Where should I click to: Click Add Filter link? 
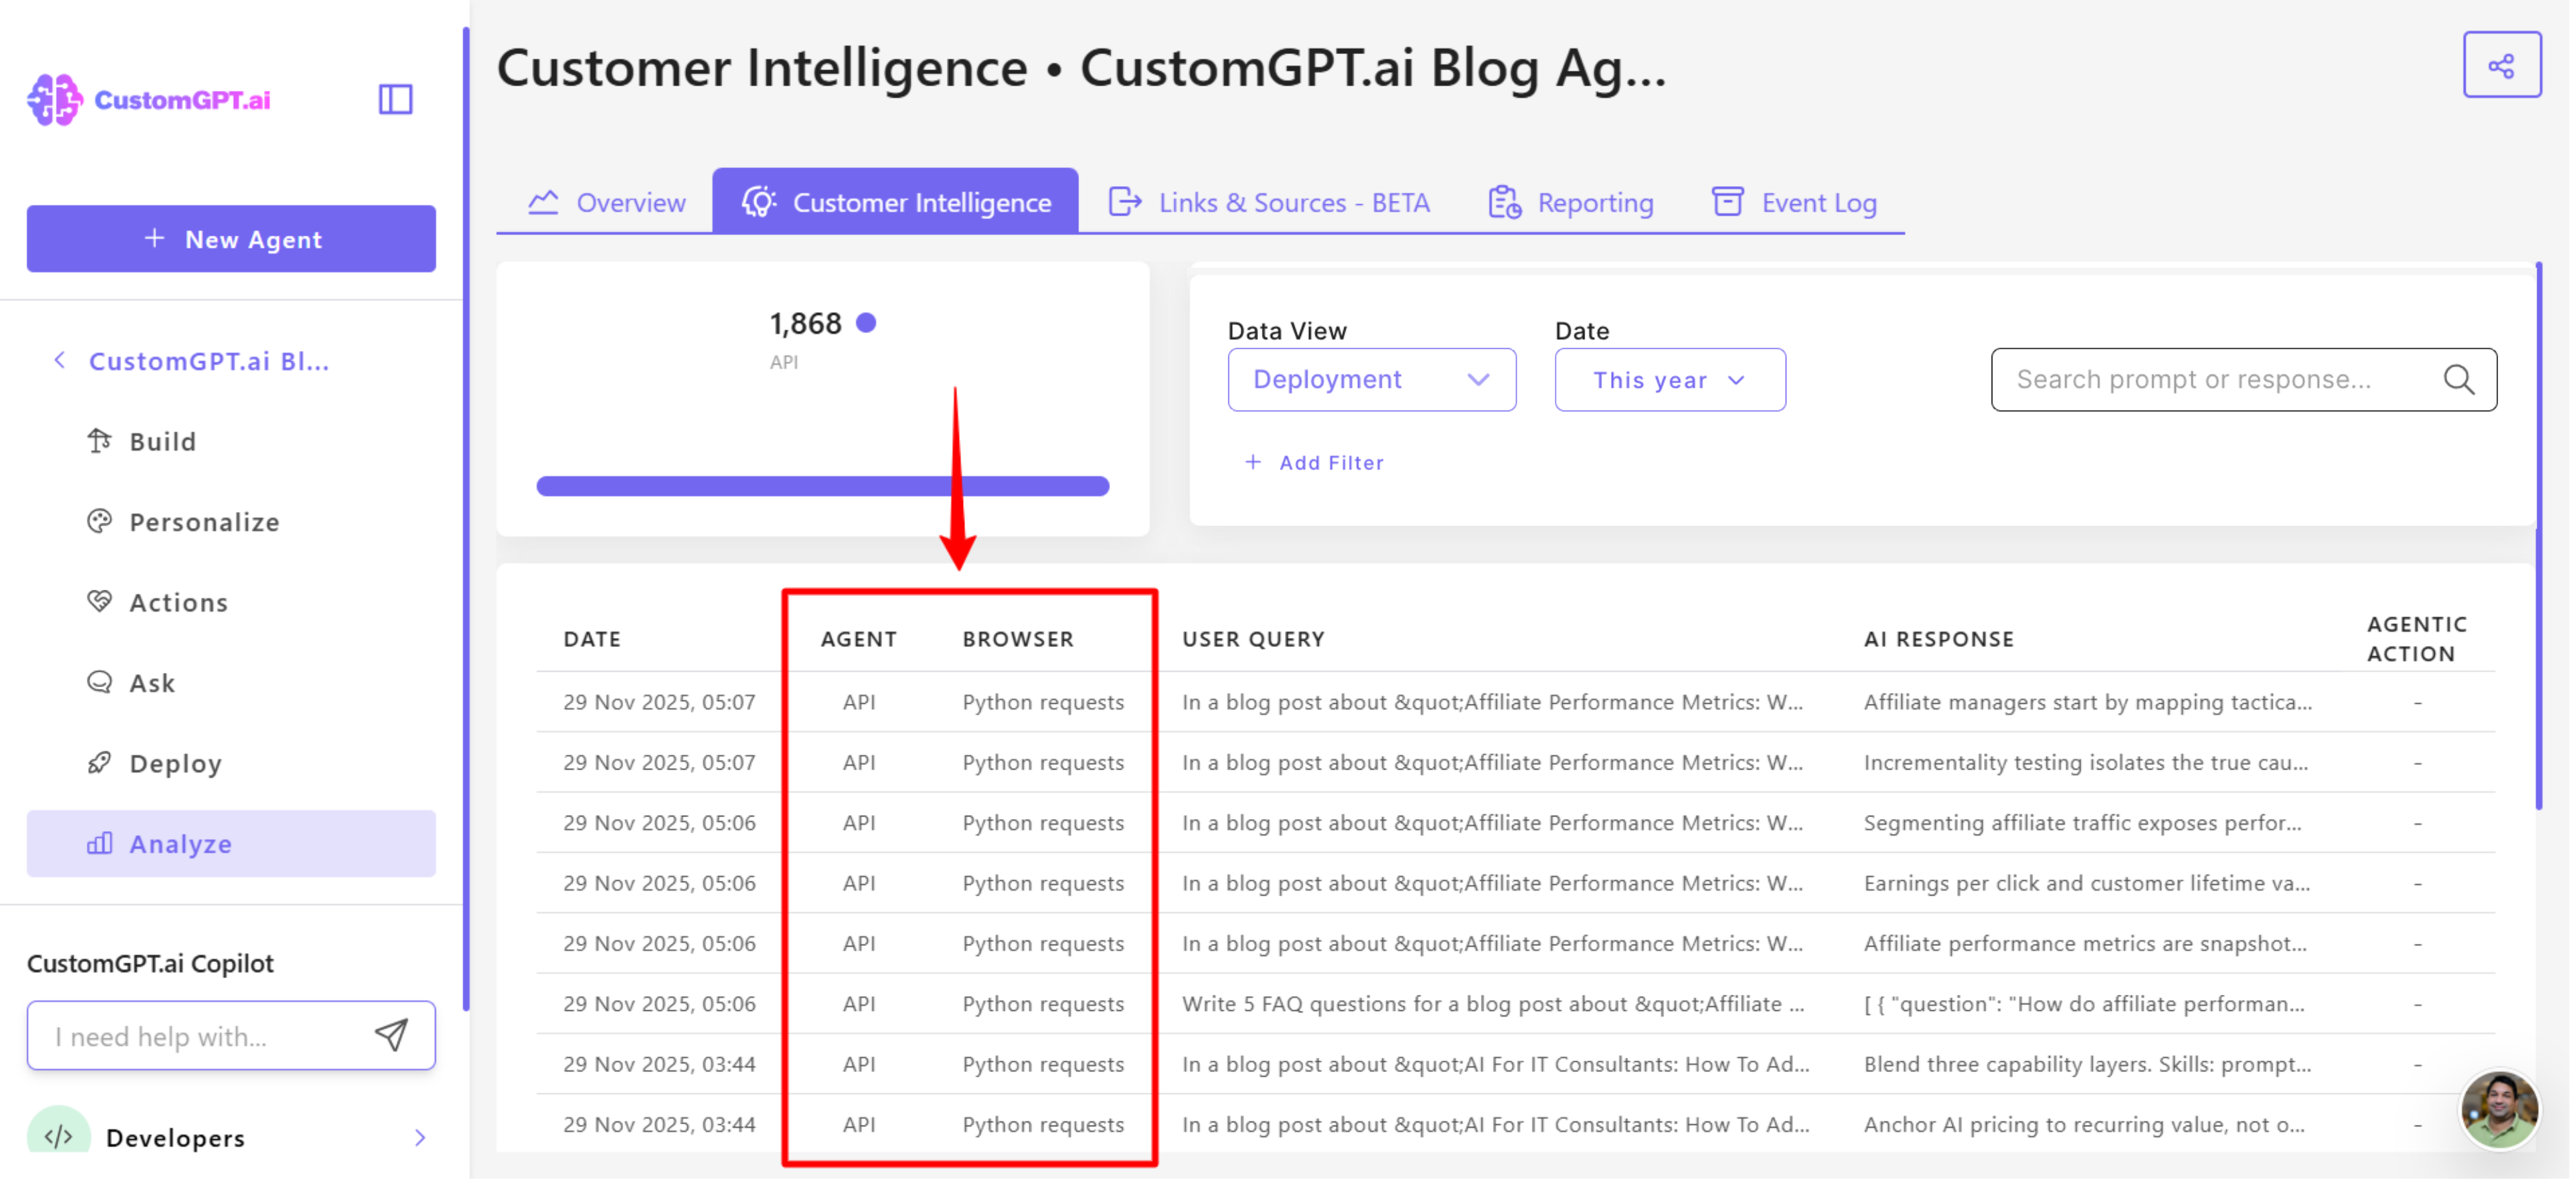tap(1313, 463)
